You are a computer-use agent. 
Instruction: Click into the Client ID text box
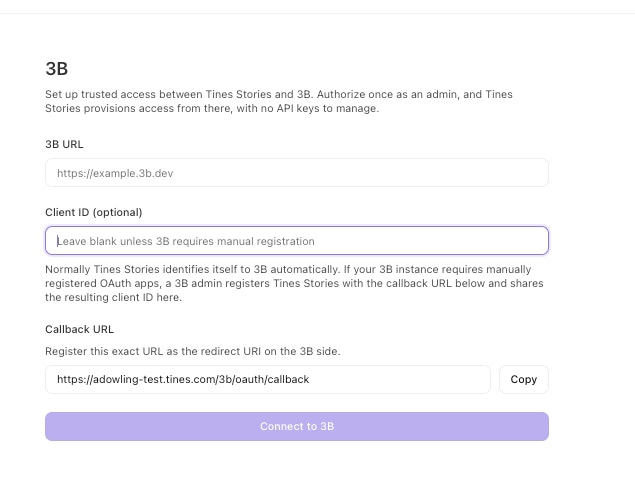coord(297,241)
